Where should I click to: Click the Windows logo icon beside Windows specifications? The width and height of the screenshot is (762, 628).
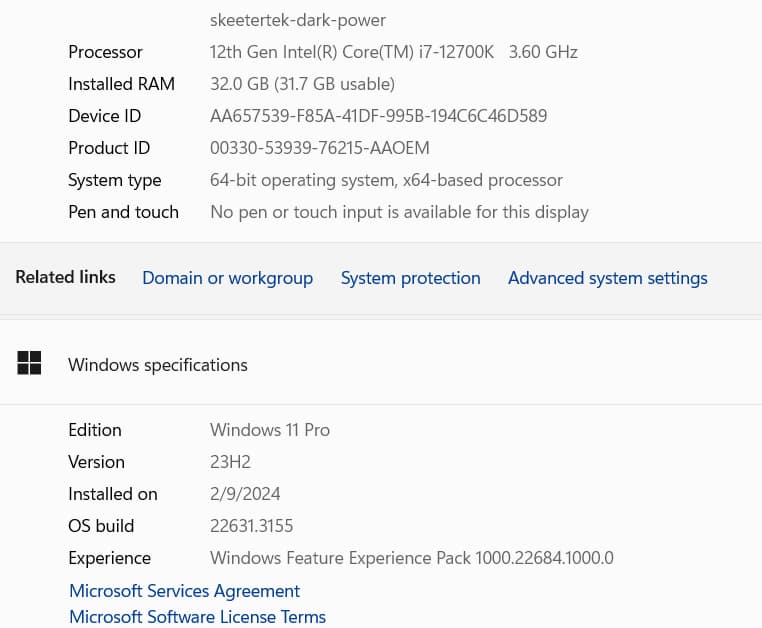[29, 363]
